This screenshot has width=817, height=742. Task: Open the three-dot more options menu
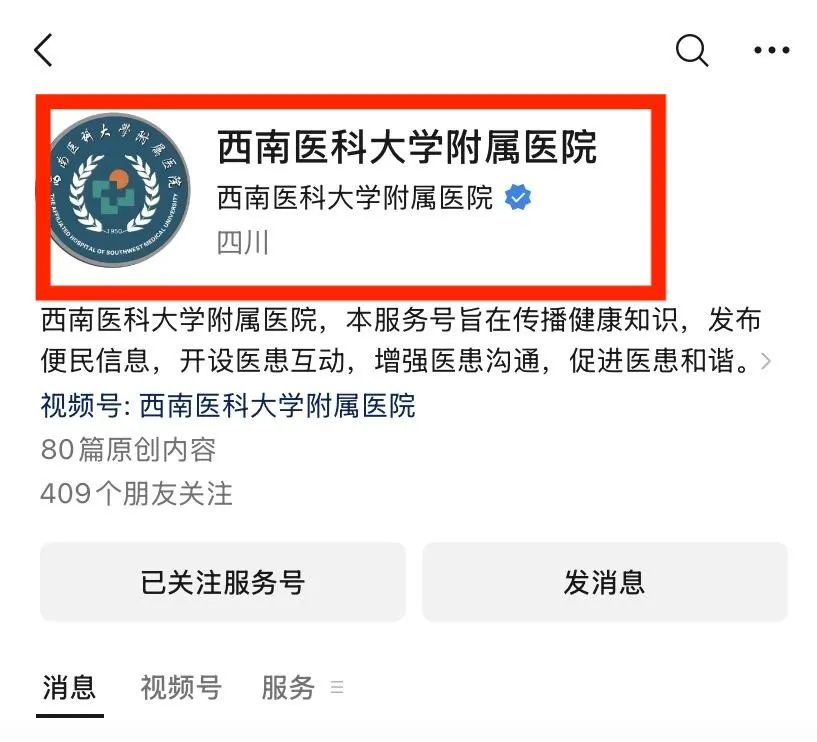coord(772,51)
